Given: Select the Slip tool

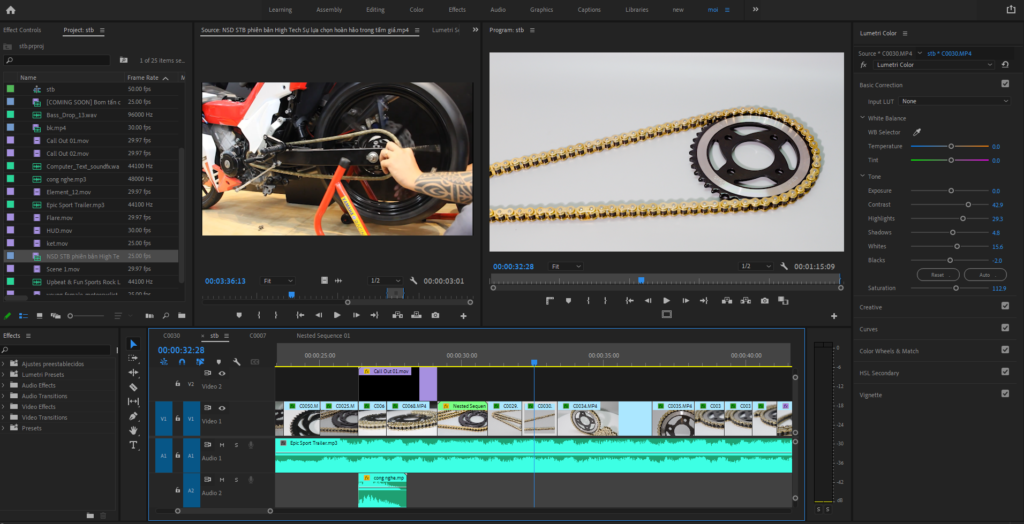Looking at the screenshot, I should coord(133,401).
